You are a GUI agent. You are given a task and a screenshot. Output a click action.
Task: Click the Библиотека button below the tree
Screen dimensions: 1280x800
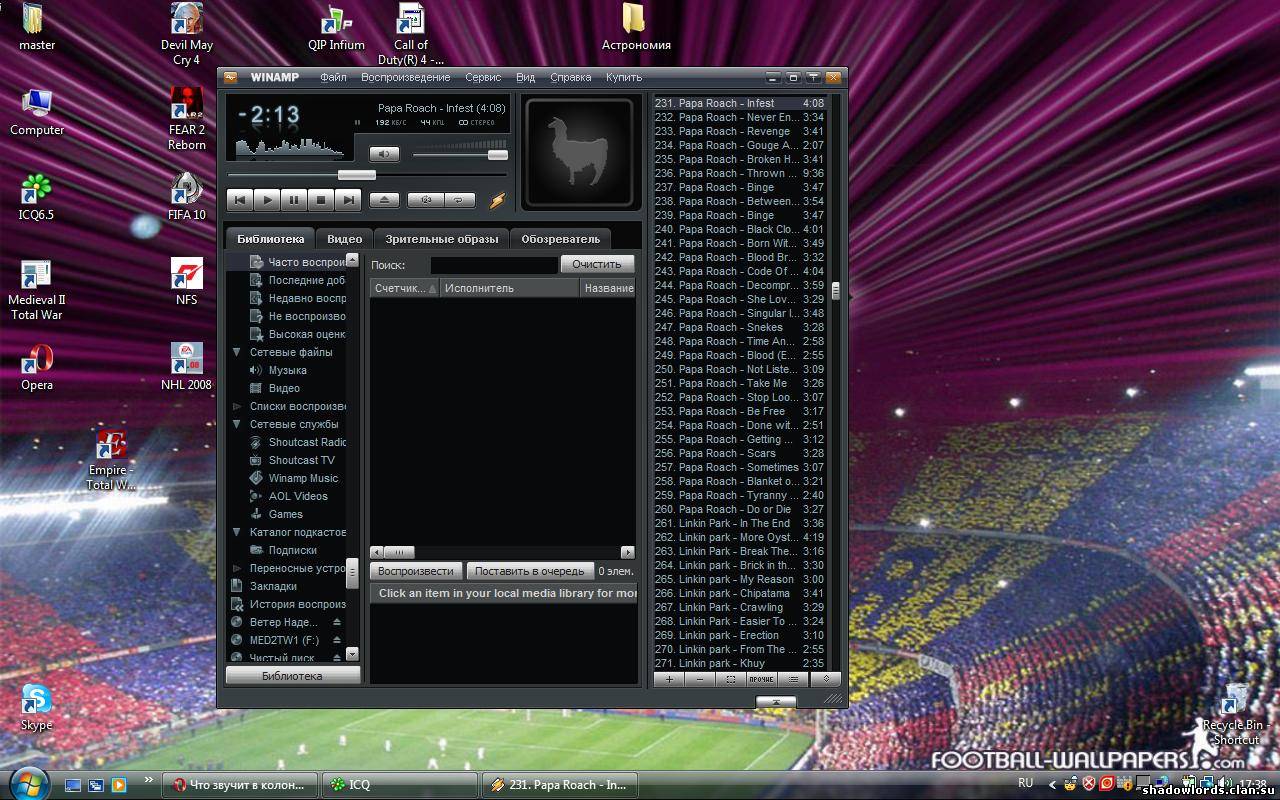pos(293,676)
